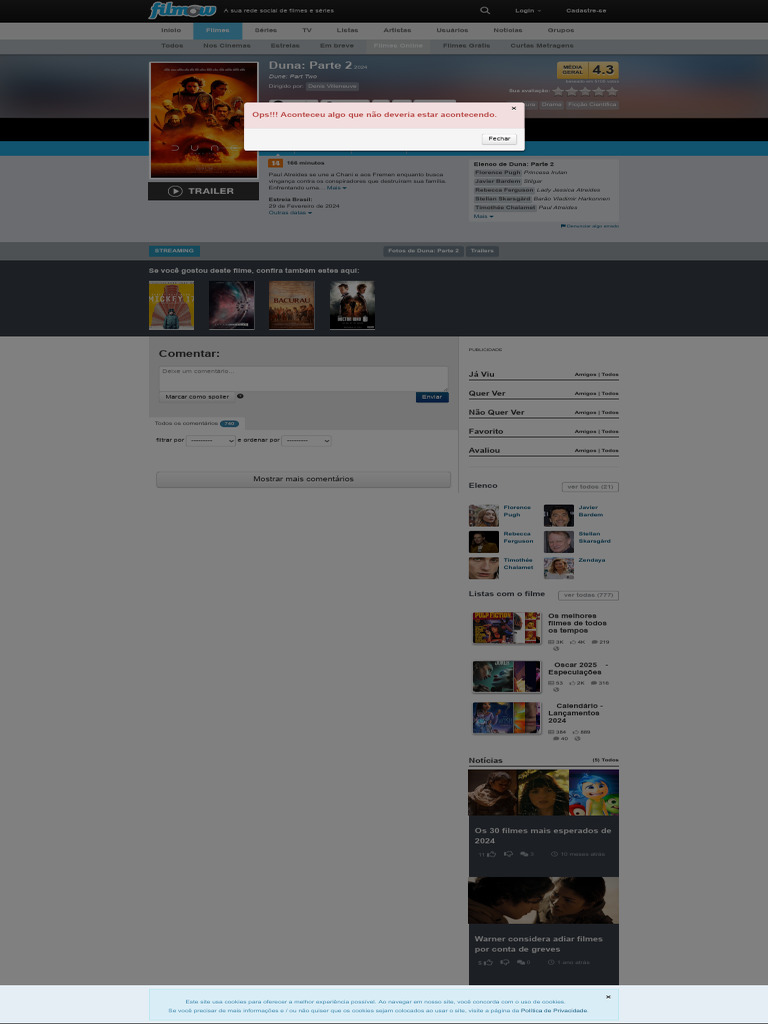Viewport: 768px width, 1024px height.
Task: Open ver todos (21) for Elenco
Action: (x=590, y=487)
